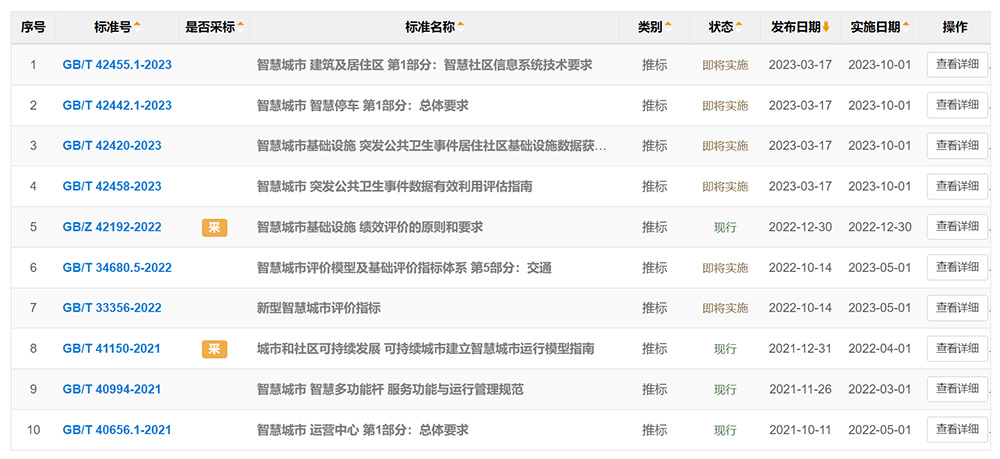This screenshot has width=1000, height=459.
Task: Click 推标 category in GB/T 42455.1-2023 row
Action: [x=654, y=65]
